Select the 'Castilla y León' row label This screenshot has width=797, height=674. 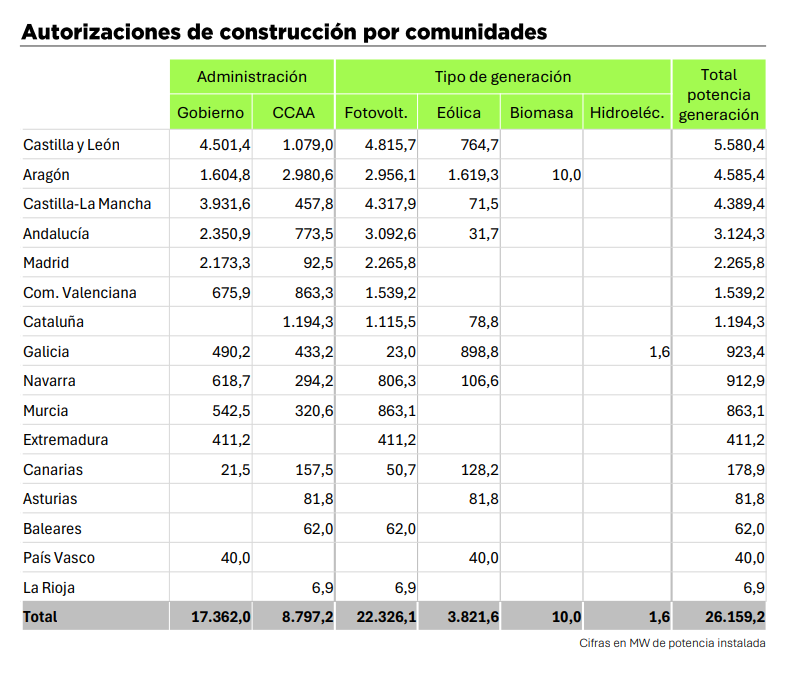pos(71,145)
